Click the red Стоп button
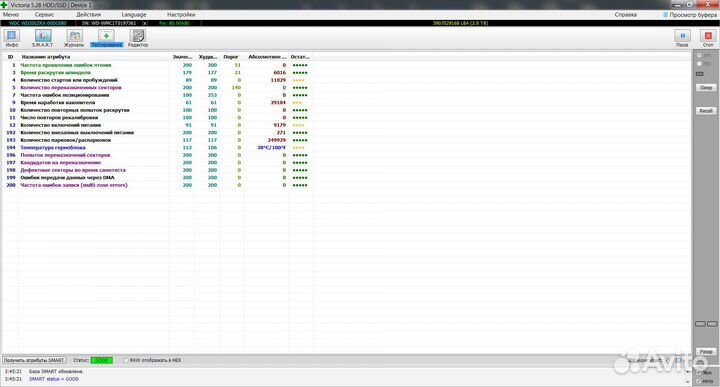Viewport: 720px width, 387px height. tap(708, 38)
